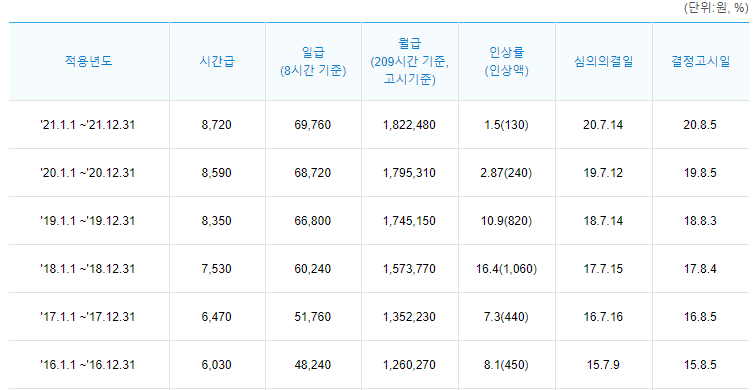Image resolution: width=753 pixels, height=390 pixels.
Task: Select increase rate 2.87(240)
Action: pyautogui.click(x=507, y=173)
